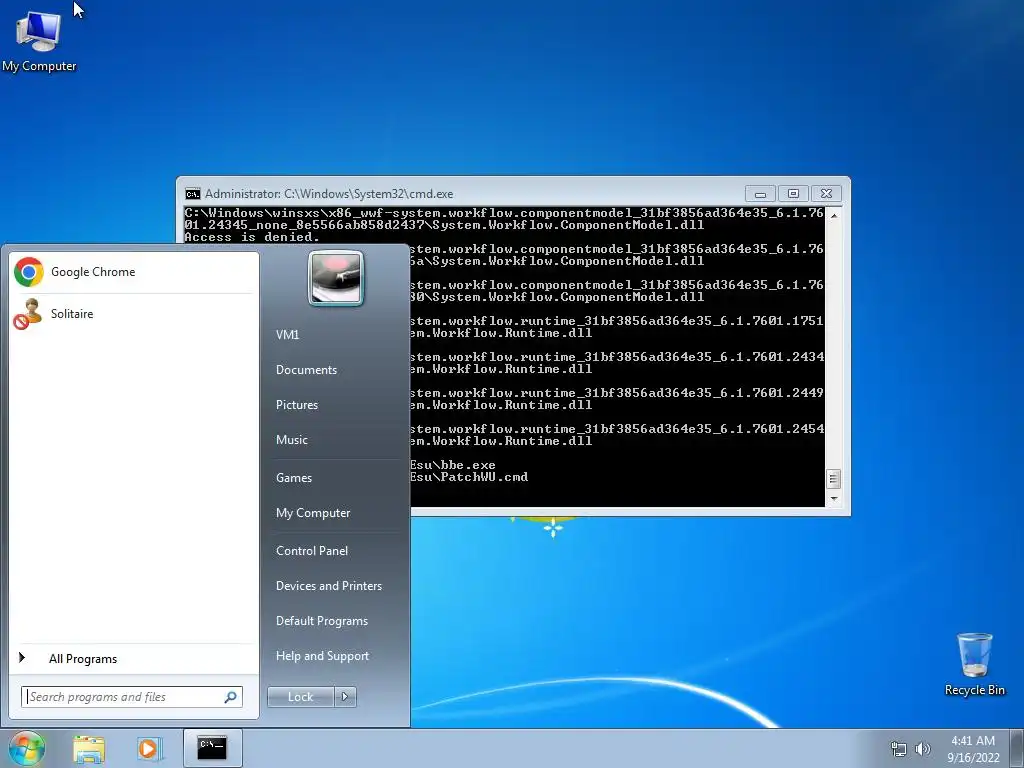
Task: Click the 'Esu\bbe.exe' line in cmd
Action: coord(453,466)
